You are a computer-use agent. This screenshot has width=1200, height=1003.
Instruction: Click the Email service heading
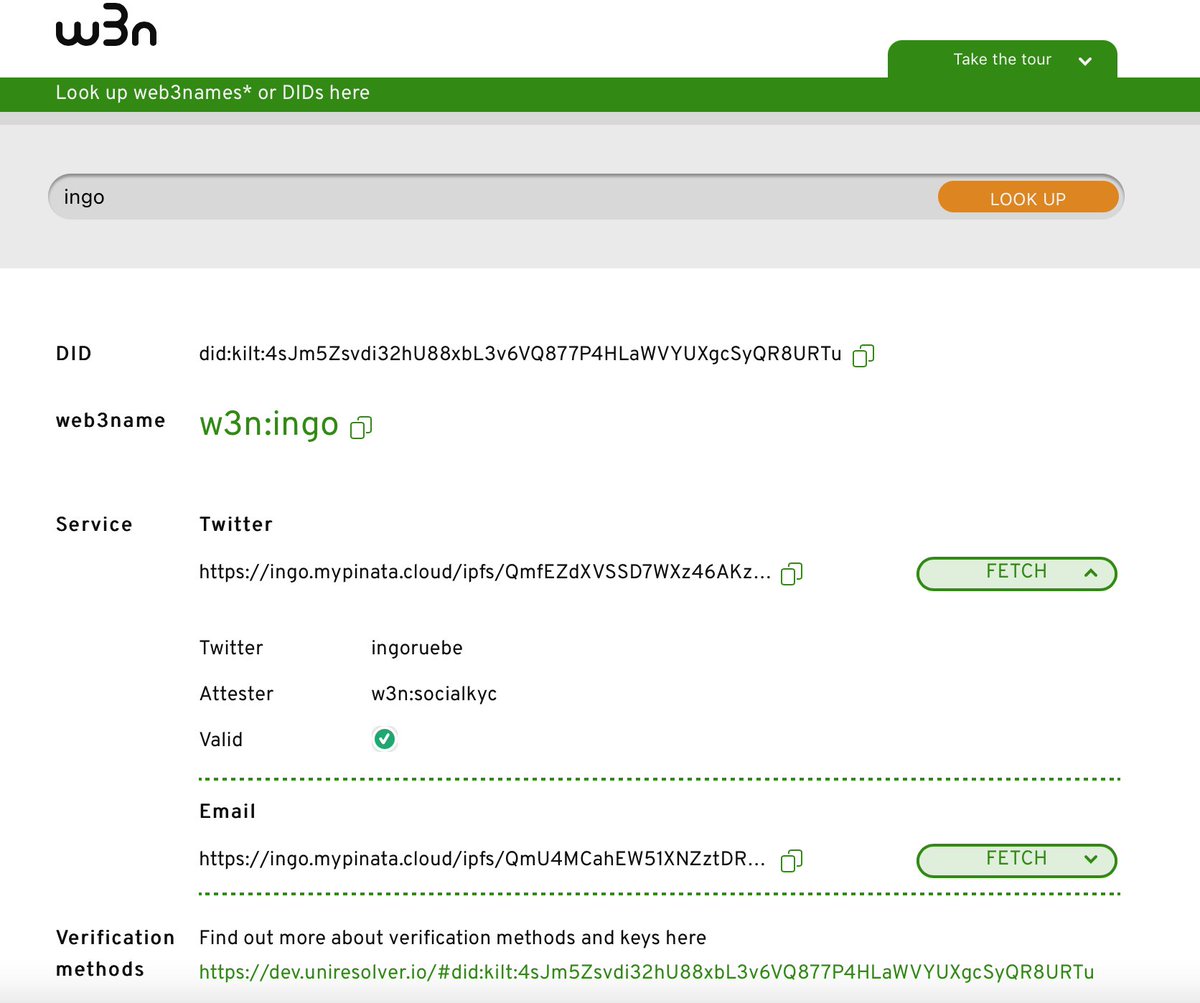coord(228,811)
